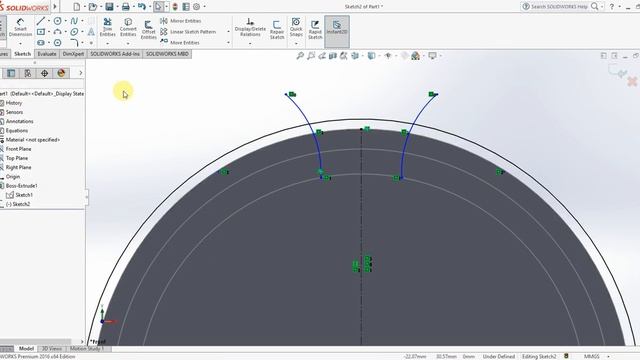Image resolution: width=640 pixels, height=360 pixels.
Task: Select Sketch1 in feature tree
Action: click(x=24, y=195)
